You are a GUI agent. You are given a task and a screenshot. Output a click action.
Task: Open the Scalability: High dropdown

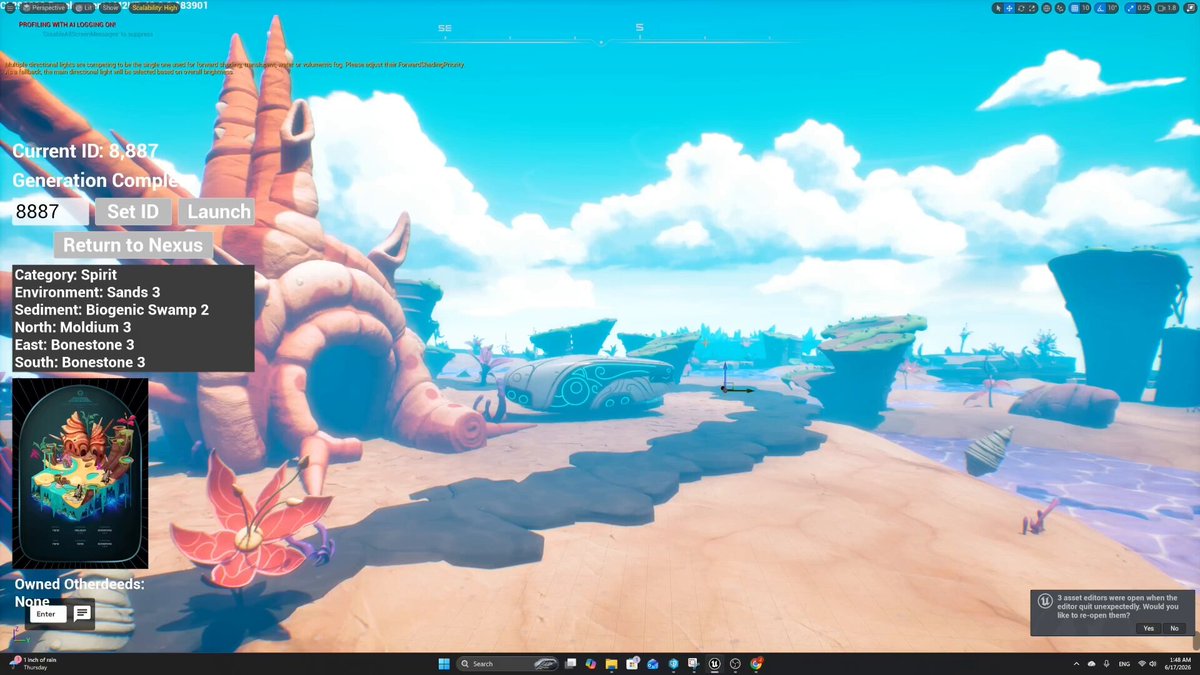(154, 7)
